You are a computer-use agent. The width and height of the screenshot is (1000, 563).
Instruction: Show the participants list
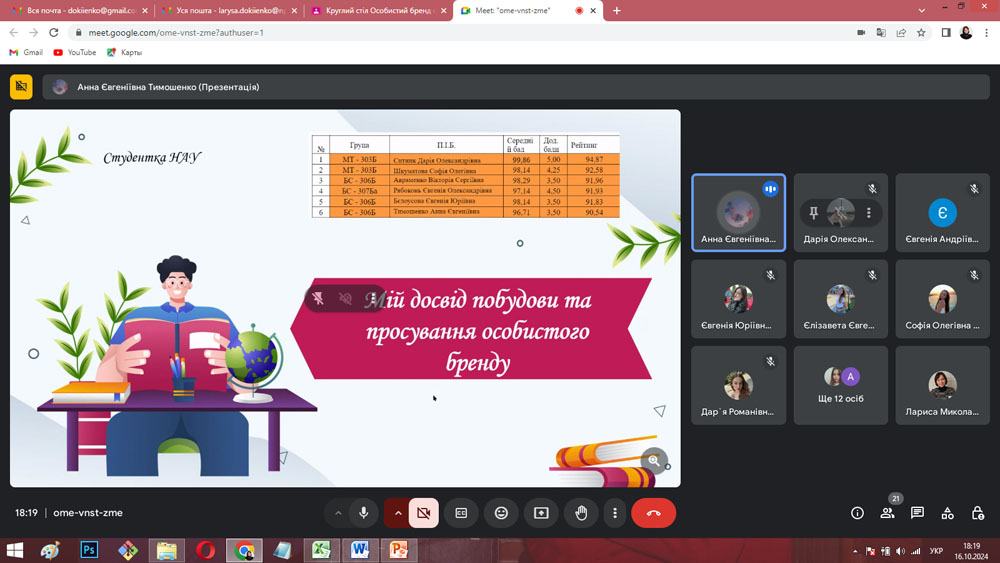tap(887, 513)
